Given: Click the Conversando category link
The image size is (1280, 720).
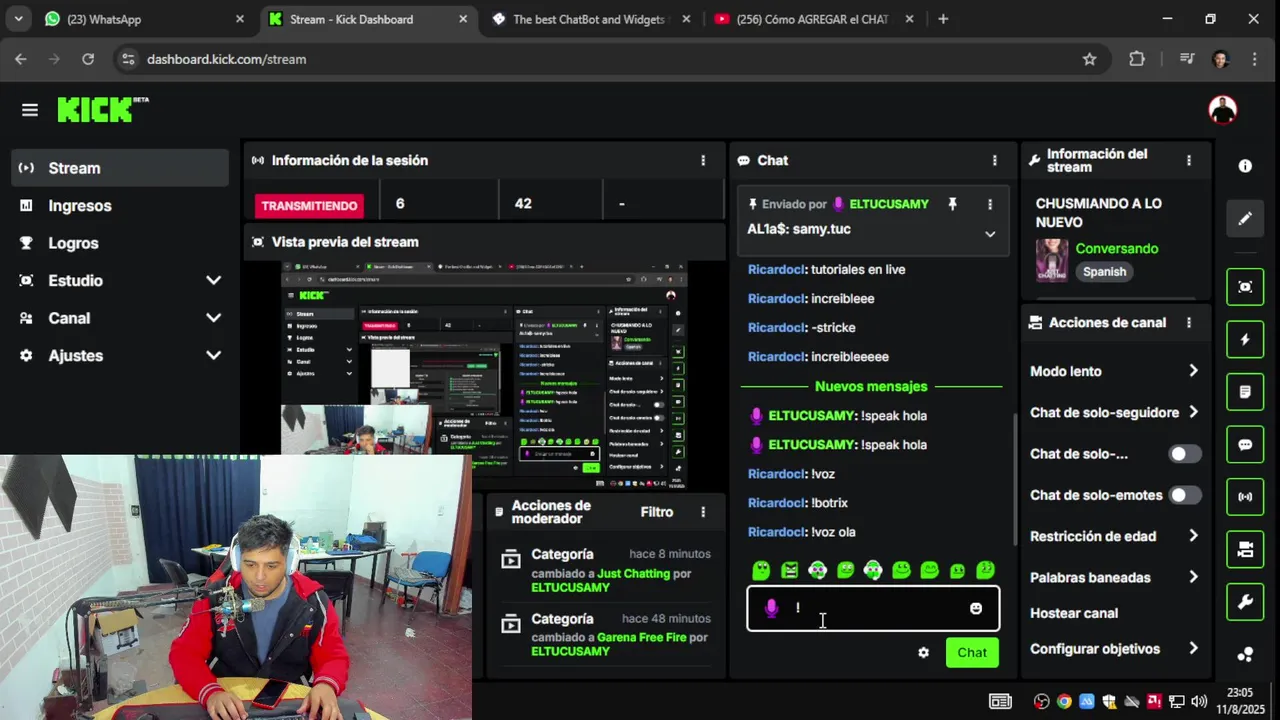Looking at the screenshot, I should pyautogui.click(x=1117, y=249).
